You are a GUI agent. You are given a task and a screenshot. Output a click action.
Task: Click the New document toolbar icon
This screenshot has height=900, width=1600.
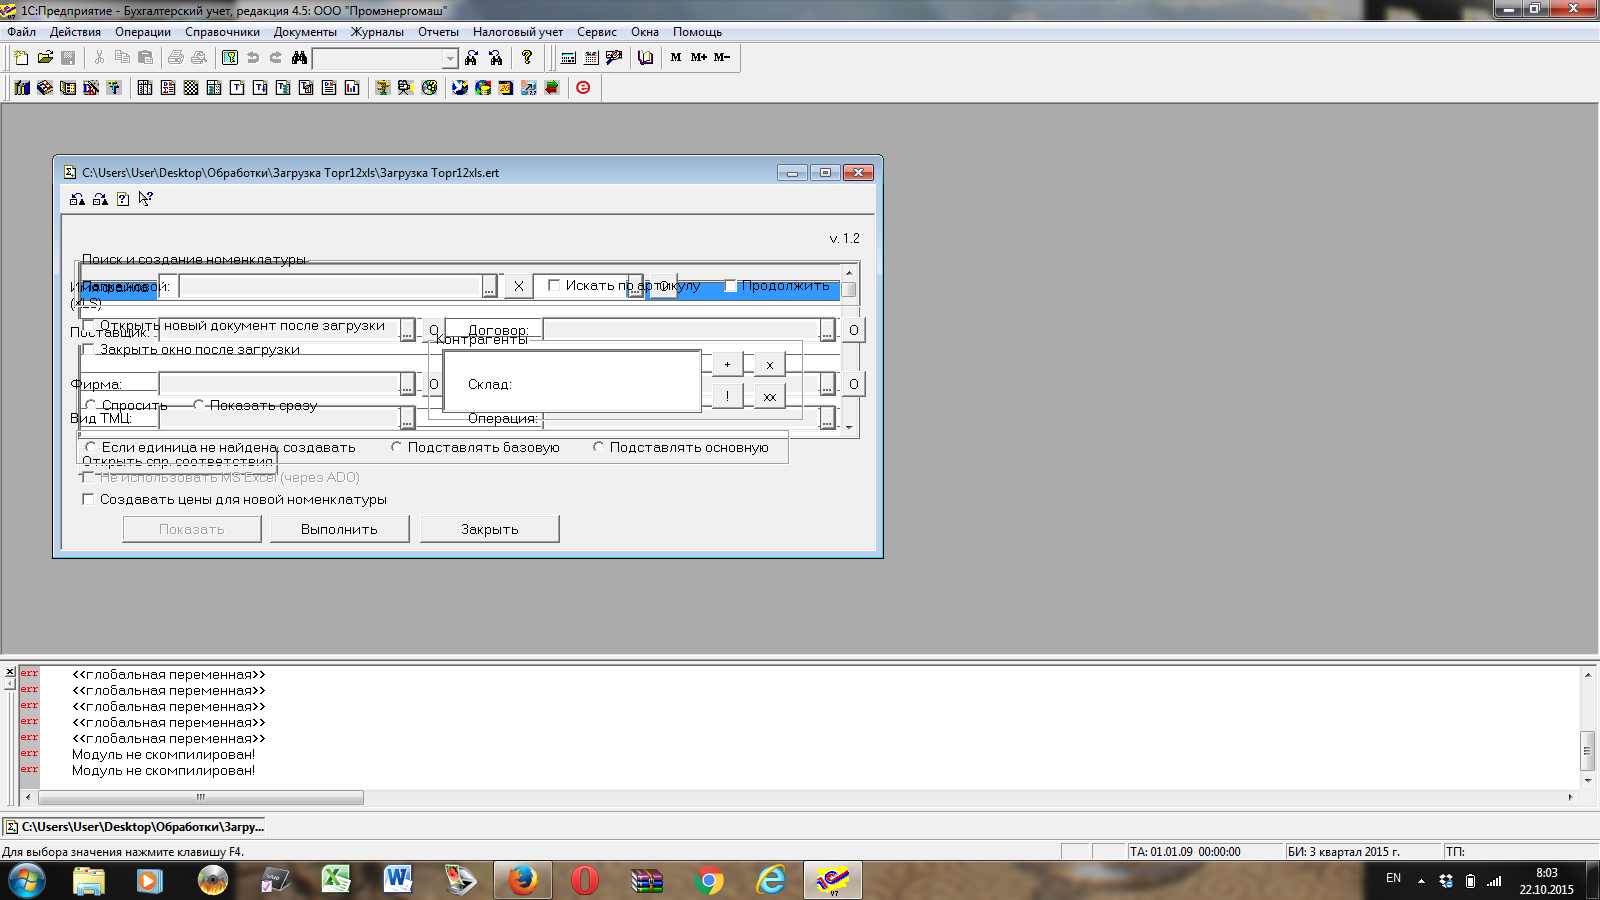coord(21,58)
